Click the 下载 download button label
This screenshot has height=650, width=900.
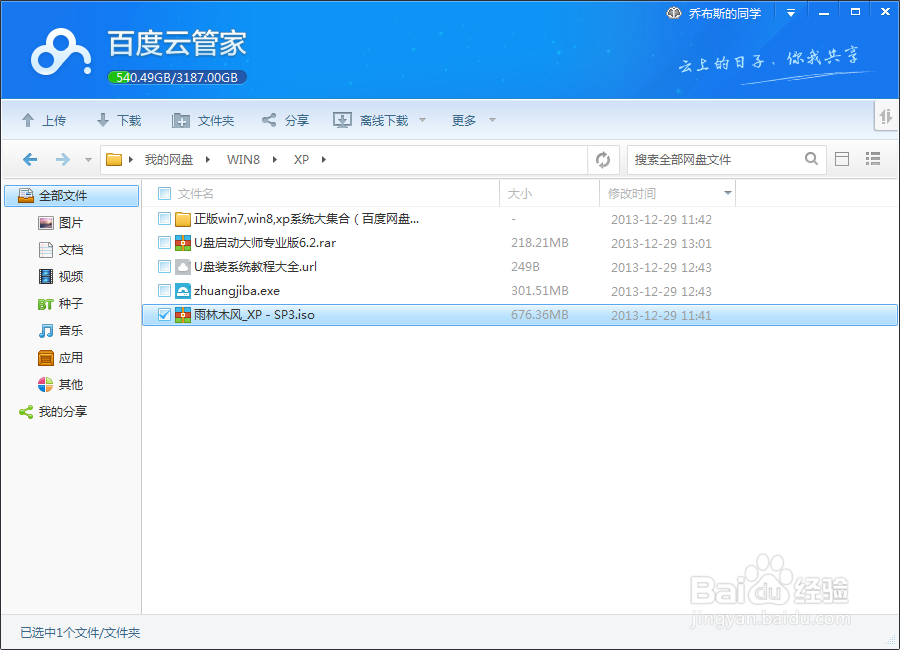coord(129,121)
